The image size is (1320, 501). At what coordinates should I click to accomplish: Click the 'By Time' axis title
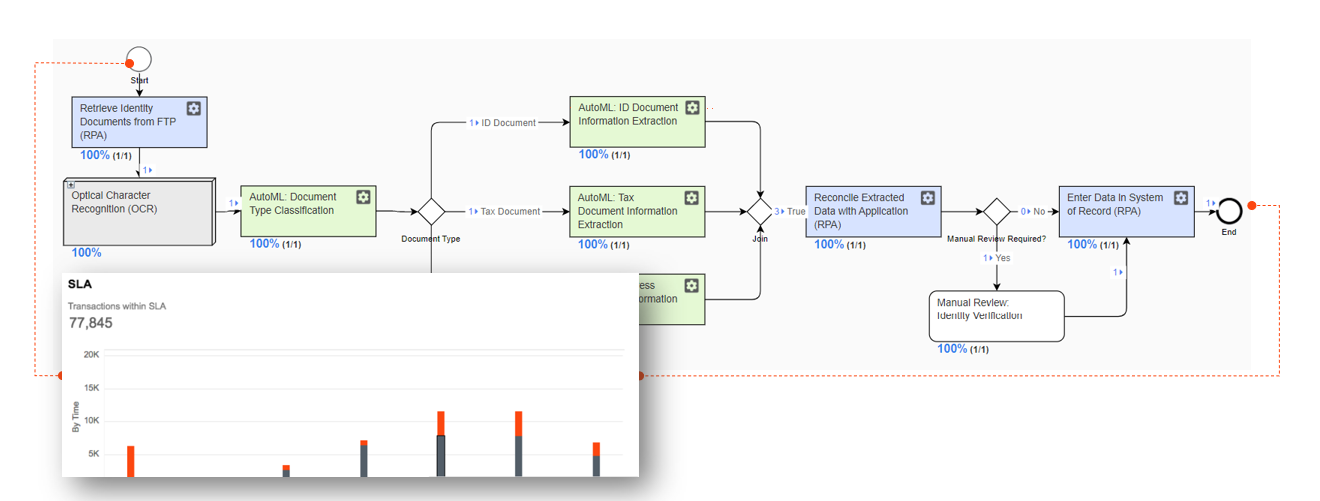tap(75, 416)
